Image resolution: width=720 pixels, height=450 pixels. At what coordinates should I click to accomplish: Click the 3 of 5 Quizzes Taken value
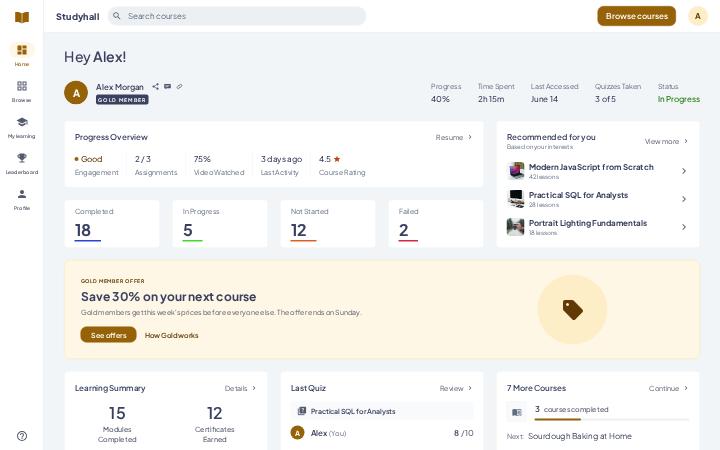point(605,99)
